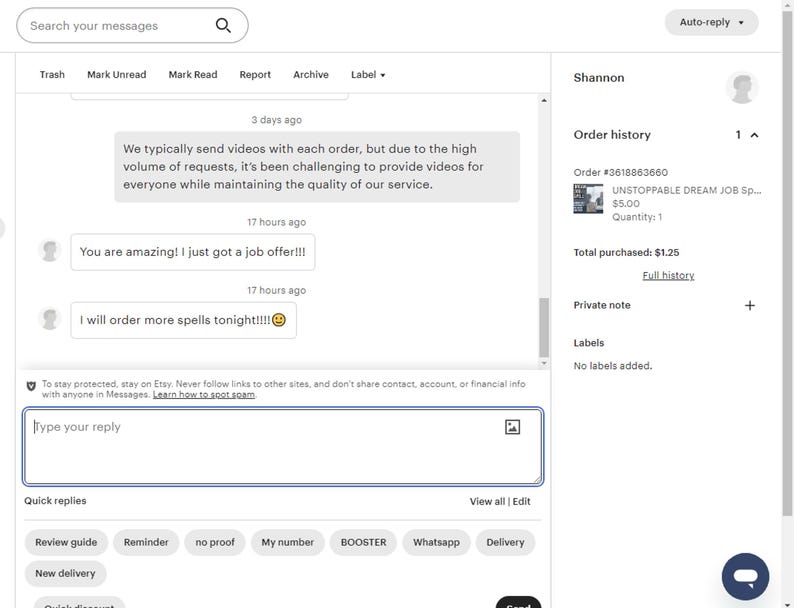Click the search magnifier icon
This screenshot has height=608, width=794.
223,25
